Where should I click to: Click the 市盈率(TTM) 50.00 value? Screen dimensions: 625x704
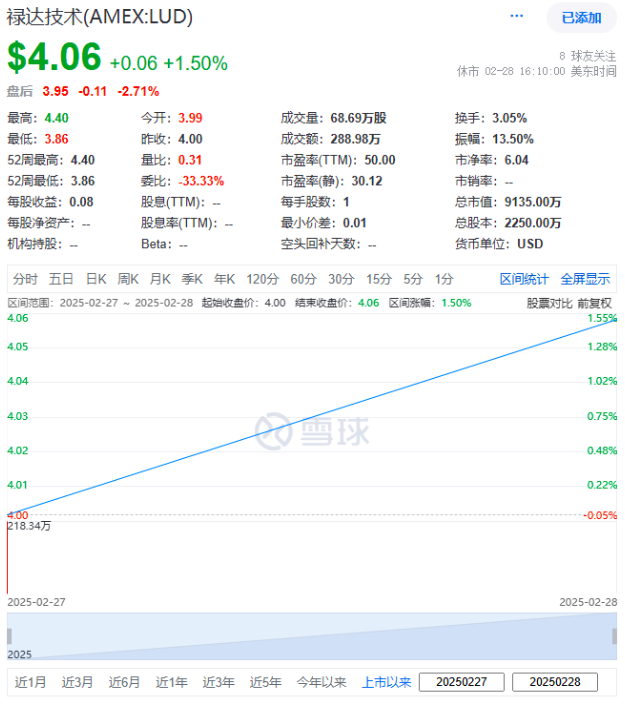380,160
